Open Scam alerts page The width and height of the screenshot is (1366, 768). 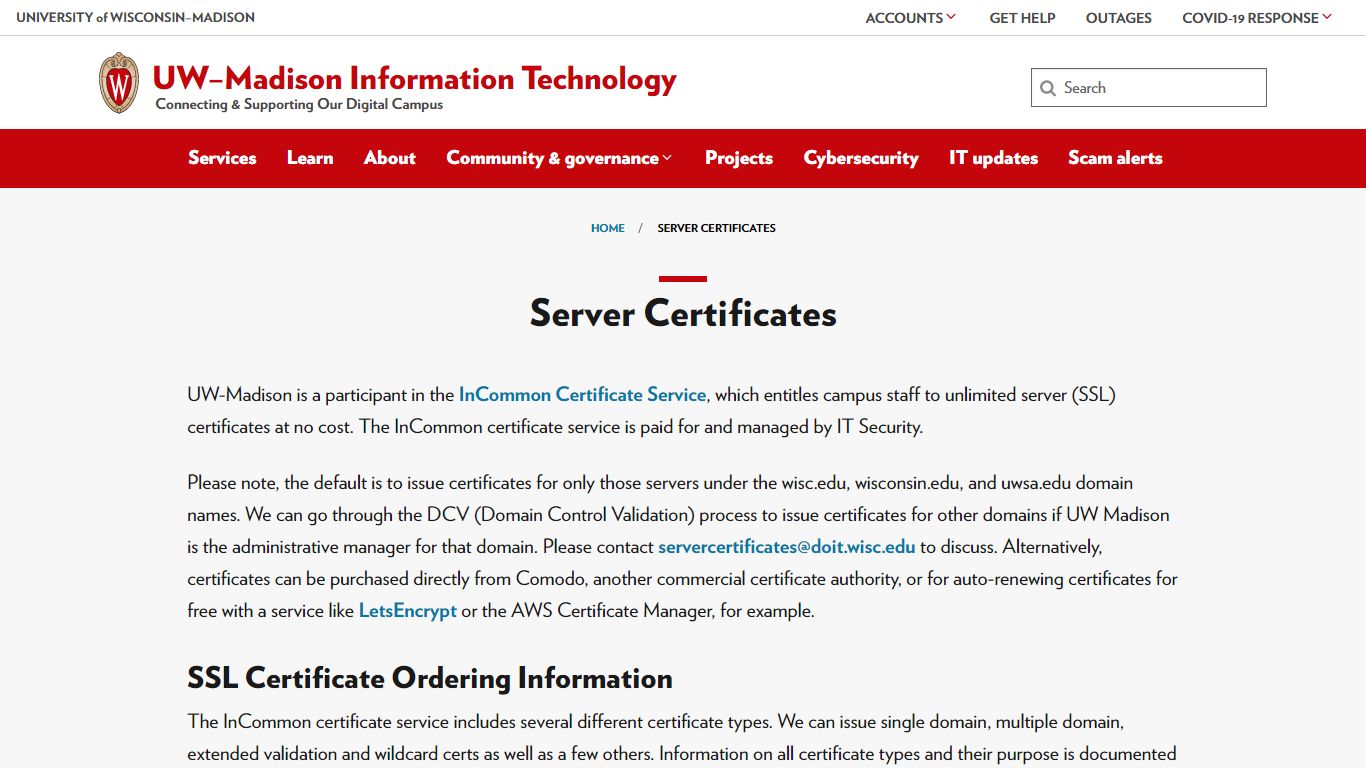1115,158
